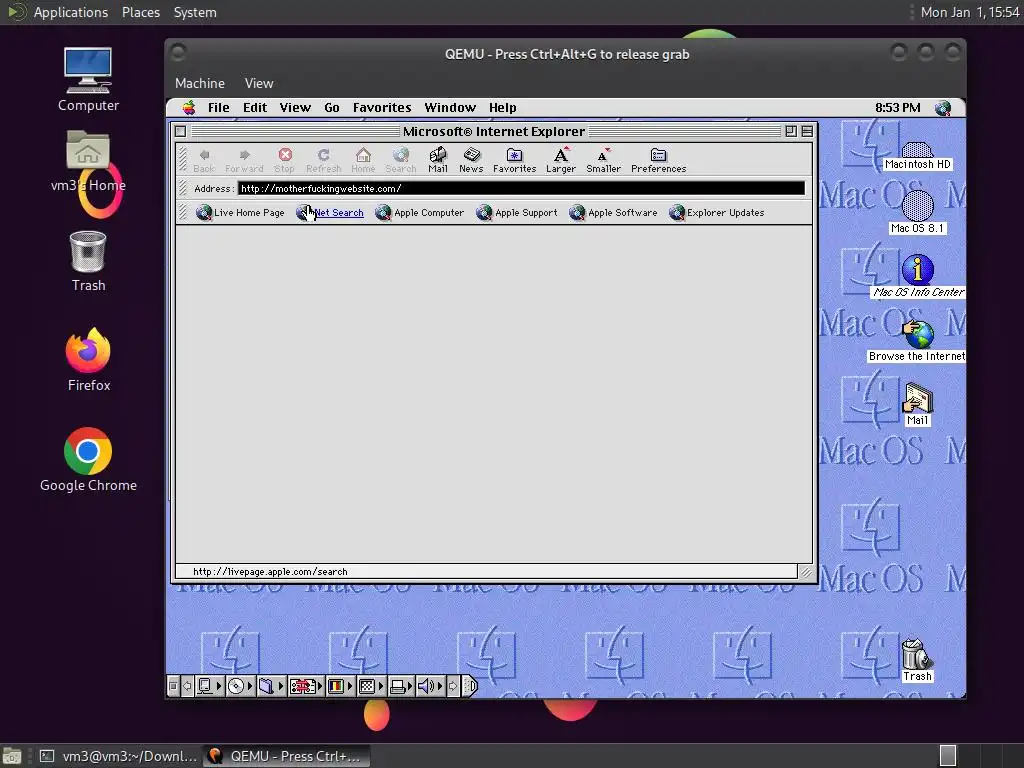Open the Apple Support favorite link
The image size is (1024, 768).
tap(517, 213)
